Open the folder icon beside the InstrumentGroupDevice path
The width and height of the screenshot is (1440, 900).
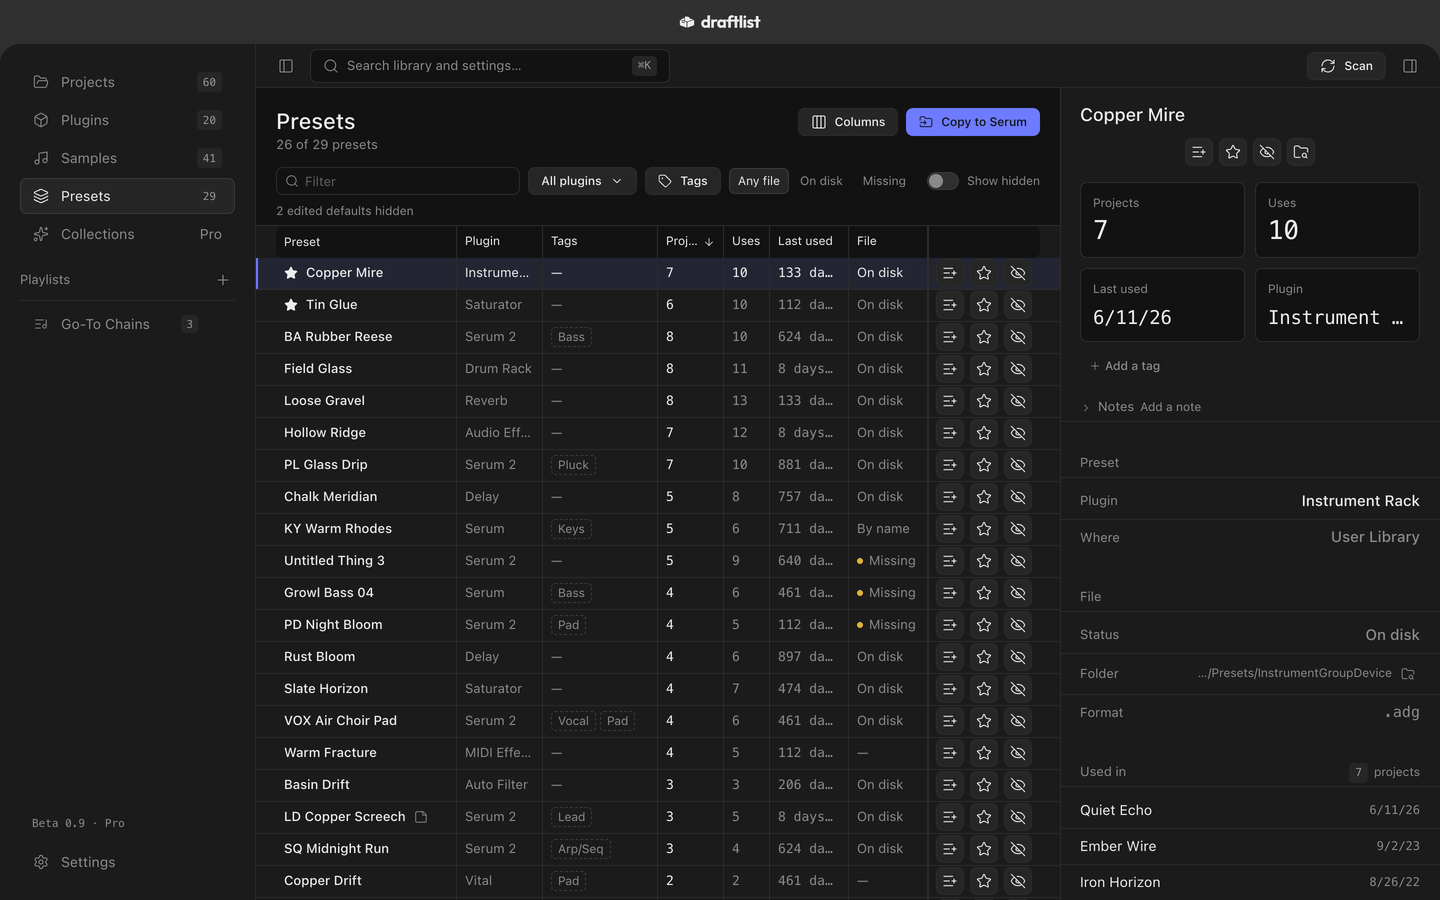(1408, 674)
